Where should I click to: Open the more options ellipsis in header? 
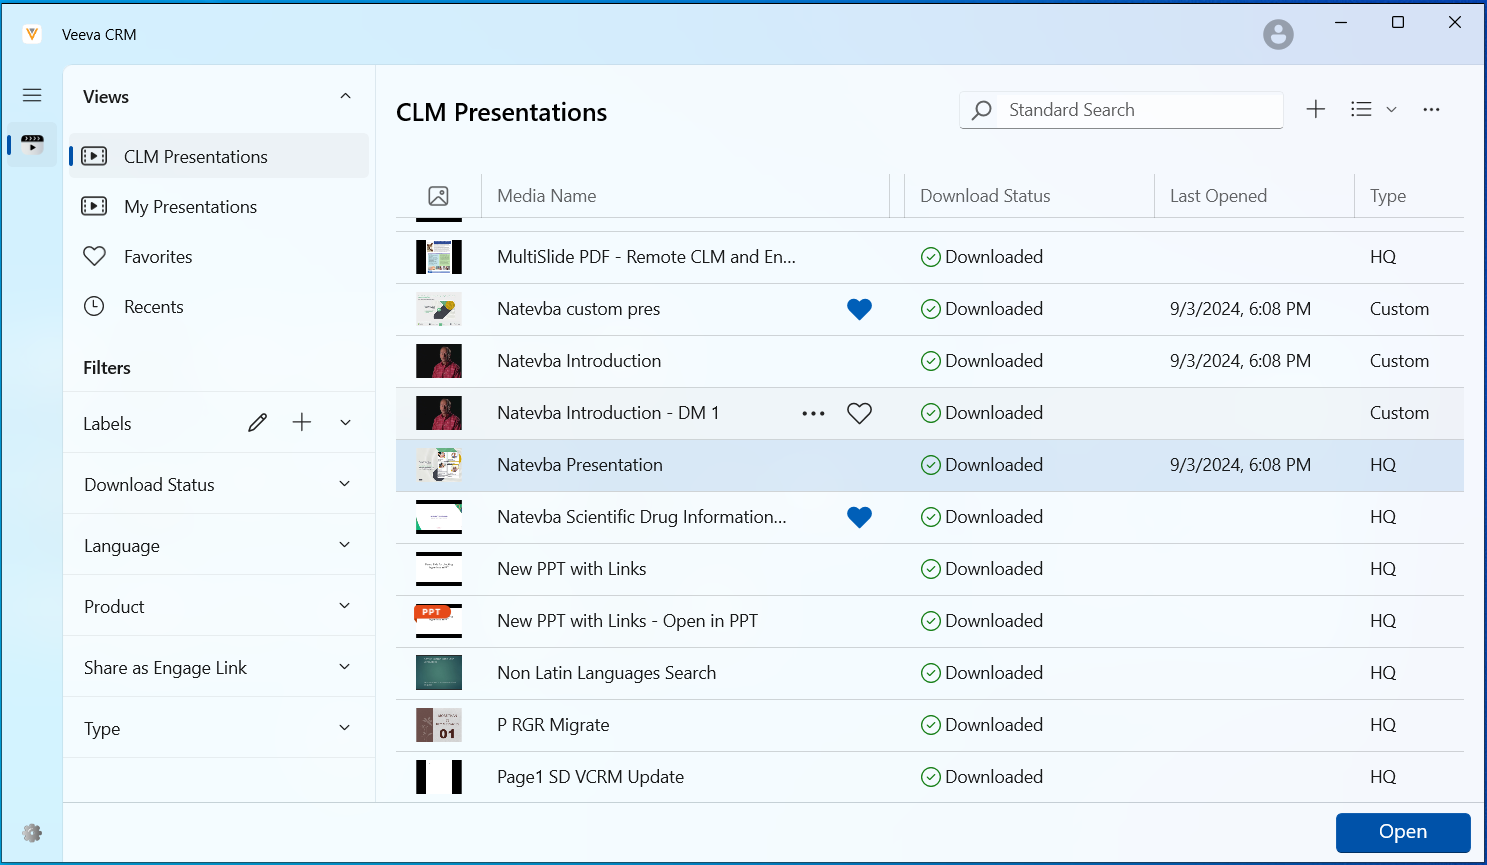[1431, 110]
